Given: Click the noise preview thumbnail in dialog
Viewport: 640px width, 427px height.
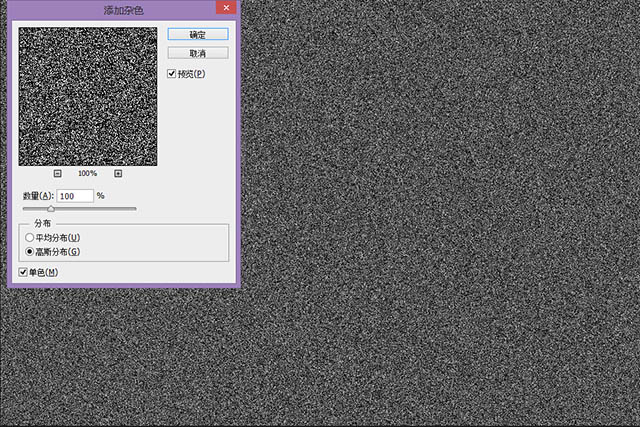Looking at the screenshot, I should 88,96.
